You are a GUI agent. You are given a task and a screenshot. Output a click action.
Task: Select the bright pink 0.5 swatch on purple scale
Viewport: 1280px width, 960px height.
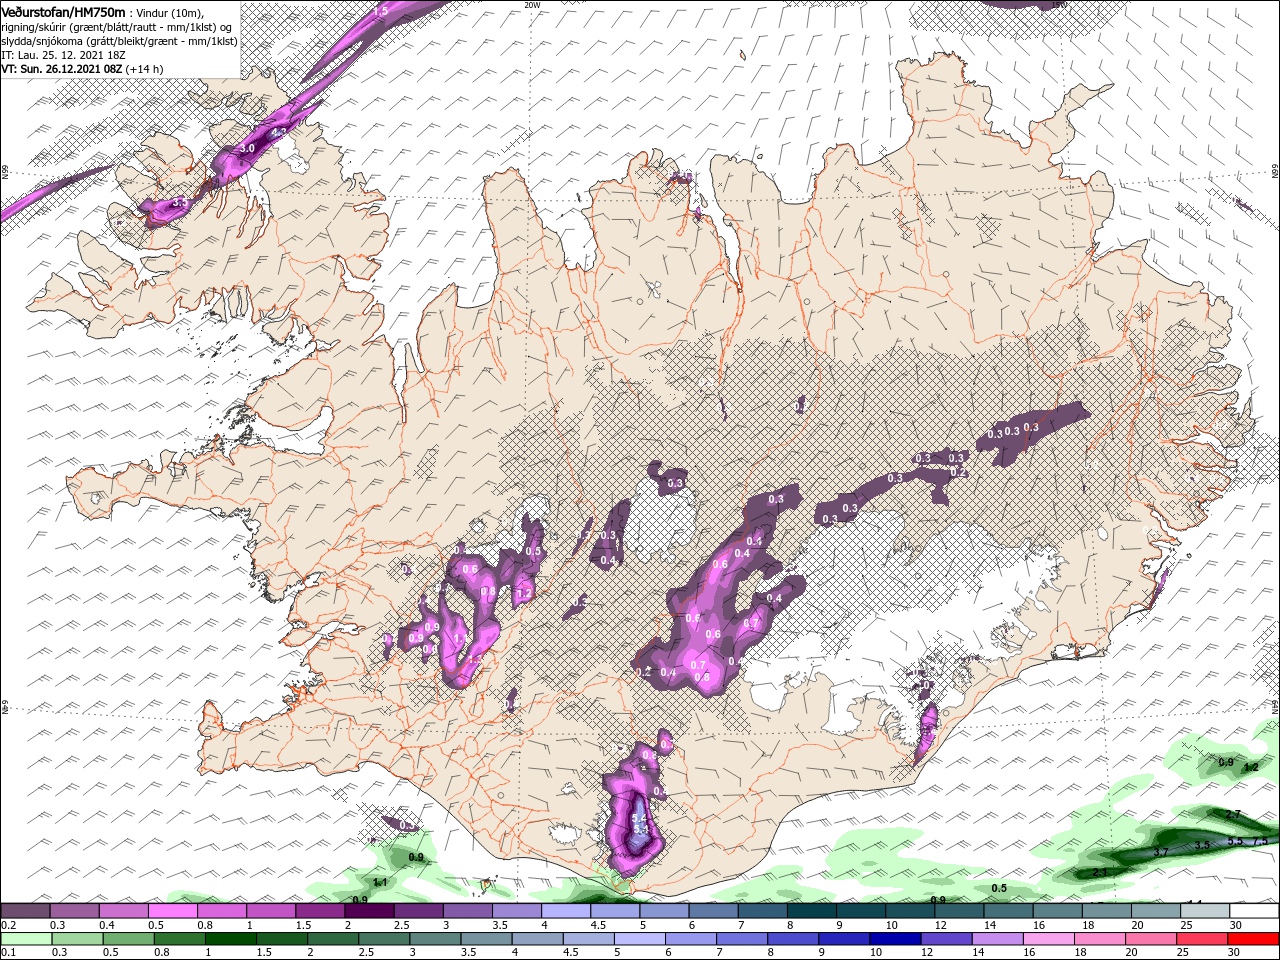172,910
